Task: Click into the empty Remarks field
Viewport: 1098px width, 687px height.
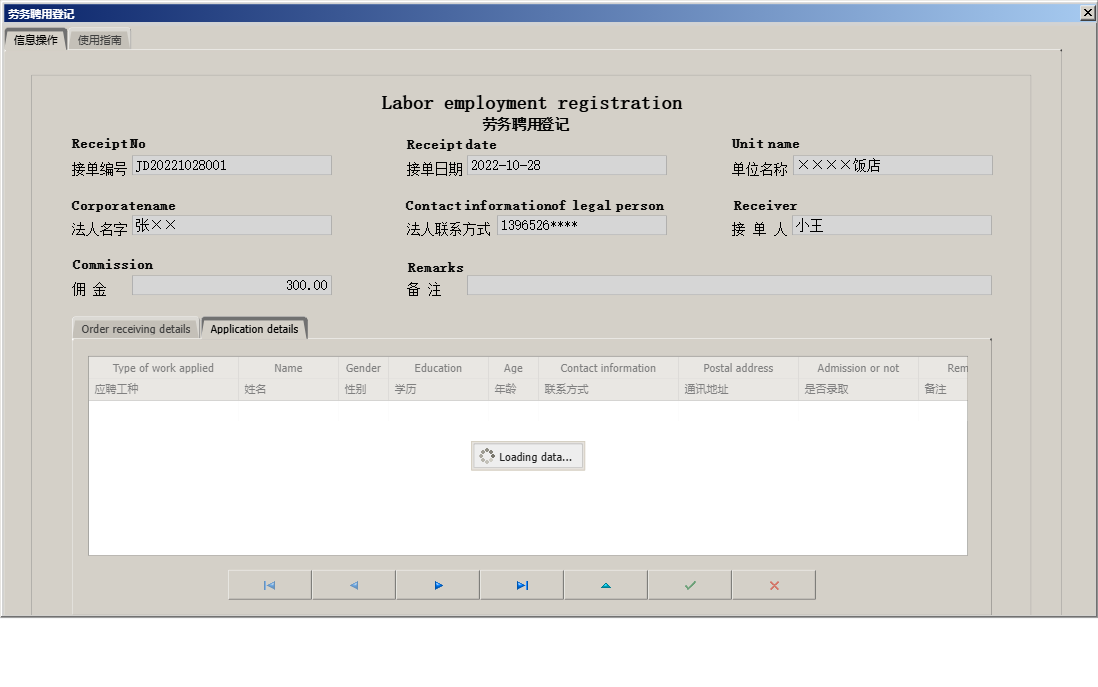Action: [729, 286]
